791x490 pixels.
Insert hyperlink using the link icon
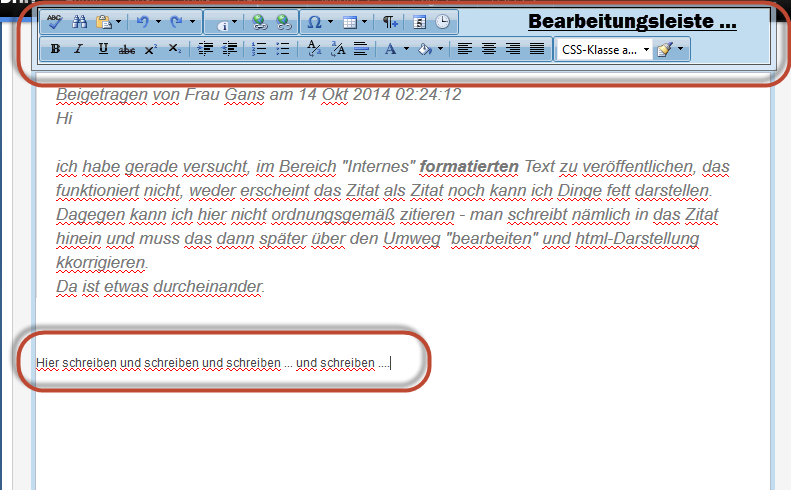click(x=259, y=21)
